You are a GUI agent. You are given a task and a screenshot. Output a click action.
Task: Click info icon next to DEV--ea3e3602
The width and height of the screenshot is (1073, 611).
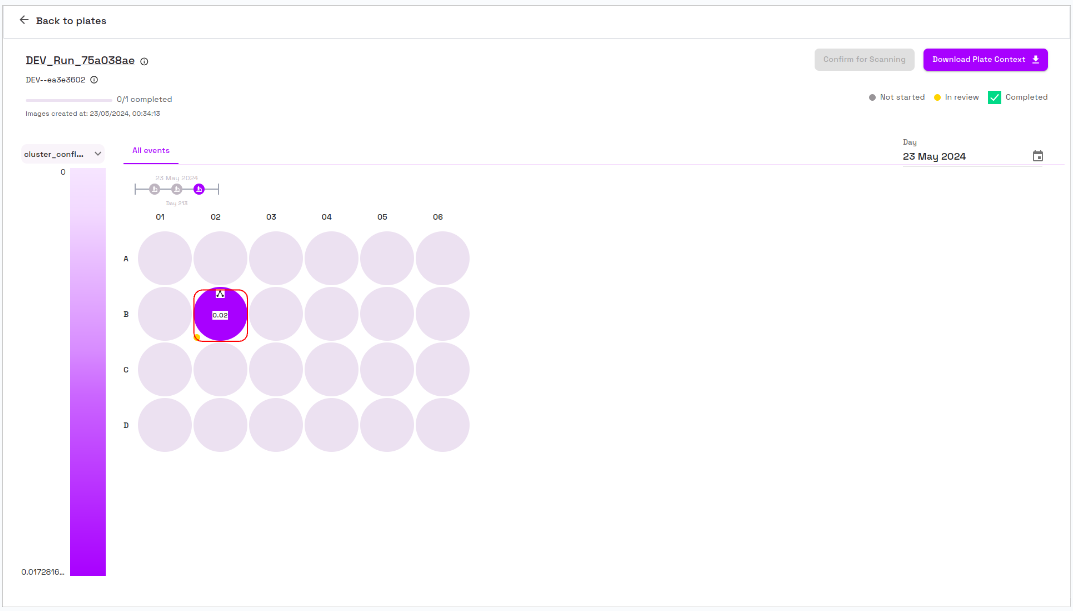click(94, 80)
